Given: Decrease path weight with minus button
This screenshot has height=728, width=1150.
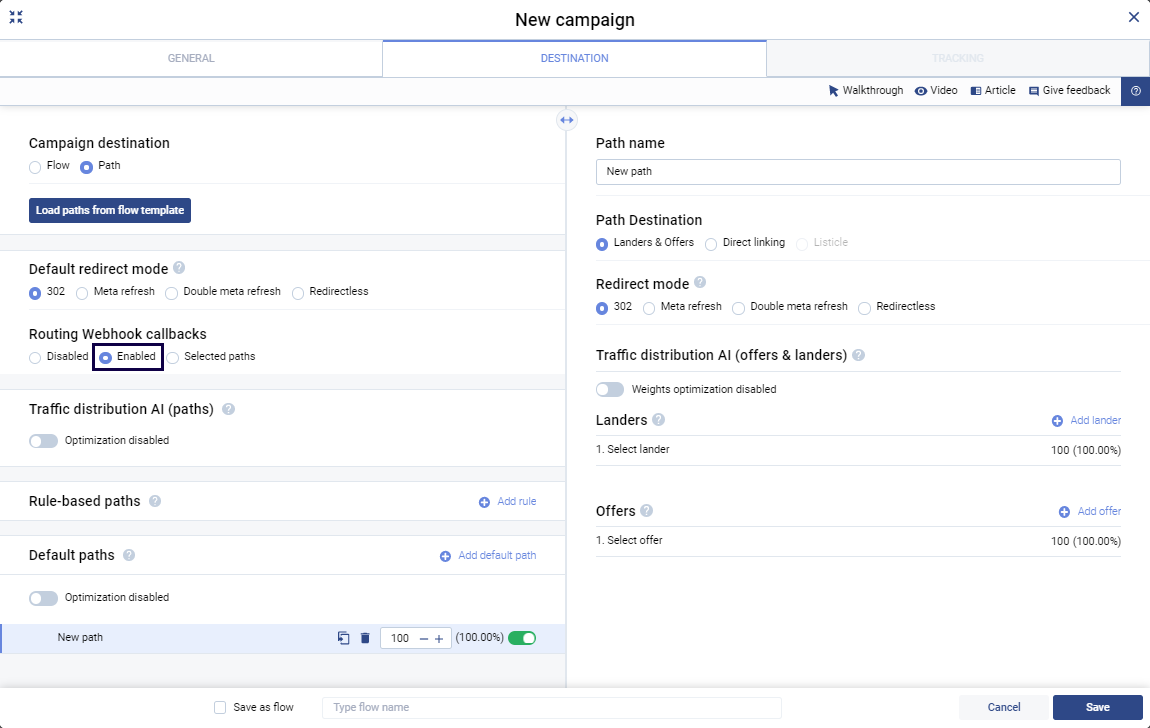Looking at the screenshot, I should coord(424,639).
